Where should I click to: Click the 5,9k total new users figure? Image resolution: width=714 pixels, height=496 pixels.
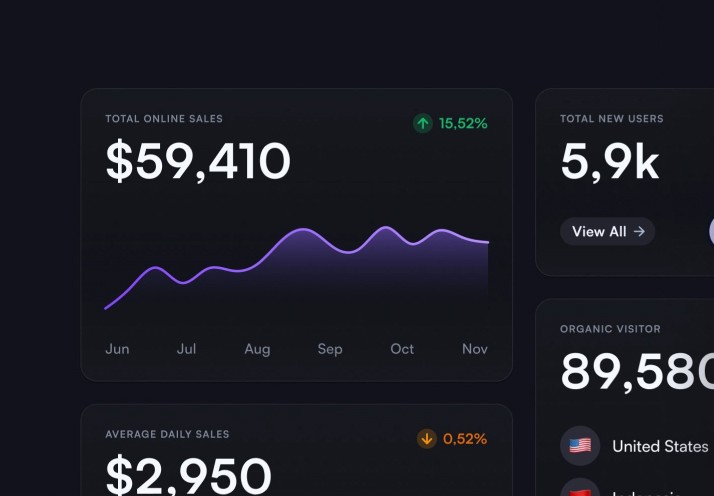point(609,162)
